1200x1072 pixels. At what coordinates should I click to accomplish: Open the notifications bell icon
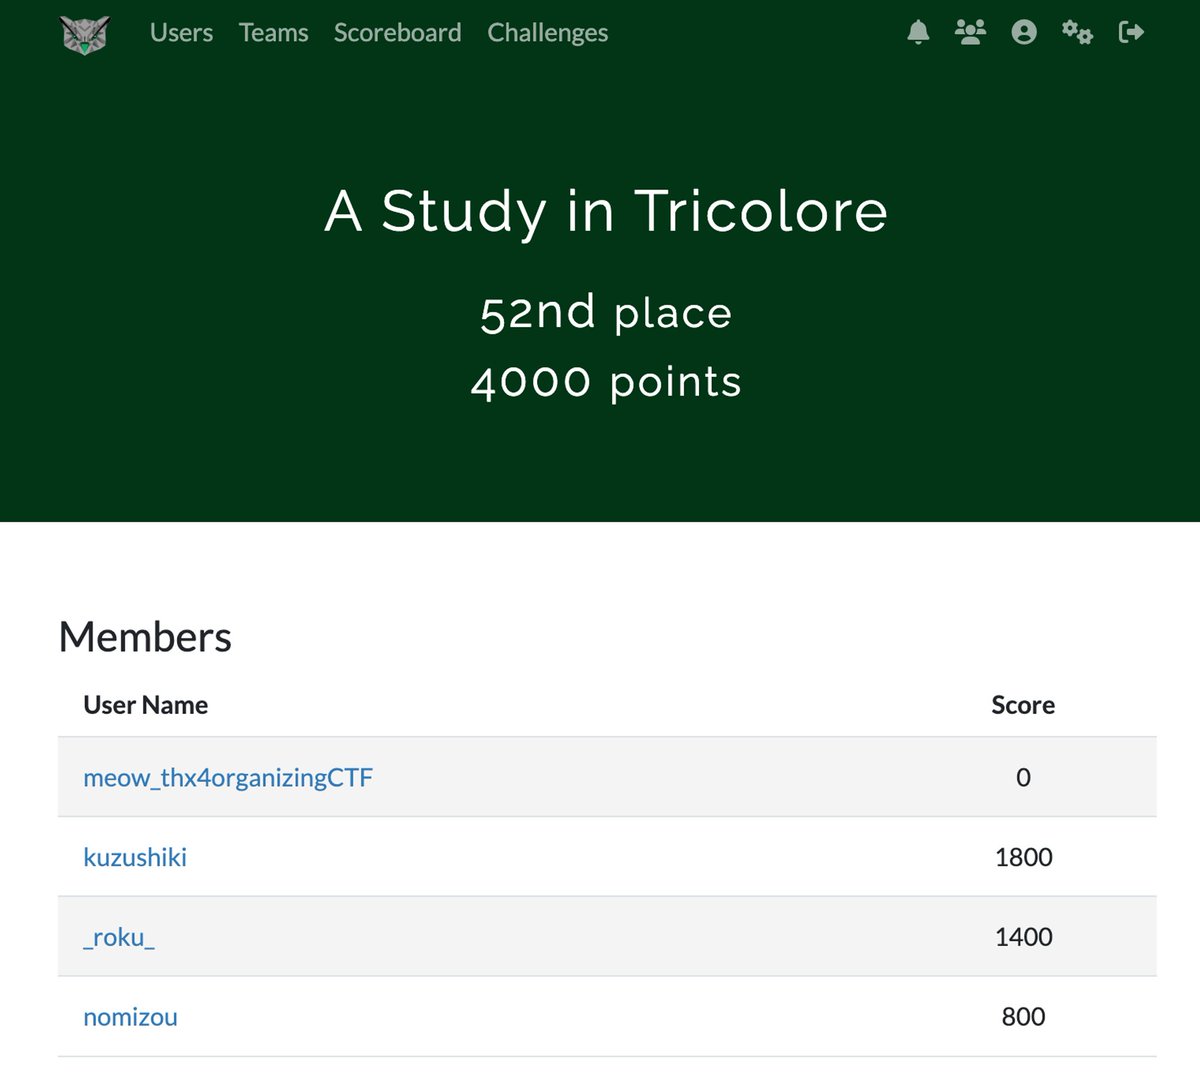click(x=918, y=32)
